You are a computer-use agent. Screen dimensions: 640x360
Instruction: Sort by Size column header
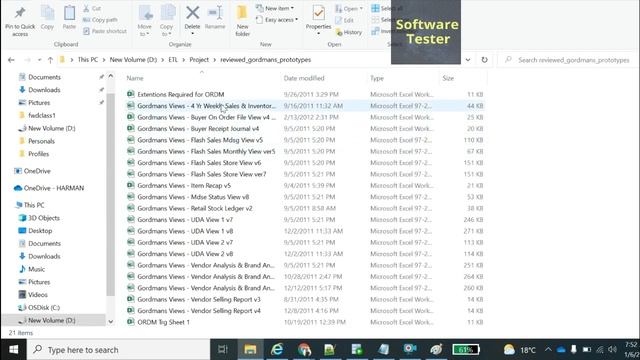point(448,78)
